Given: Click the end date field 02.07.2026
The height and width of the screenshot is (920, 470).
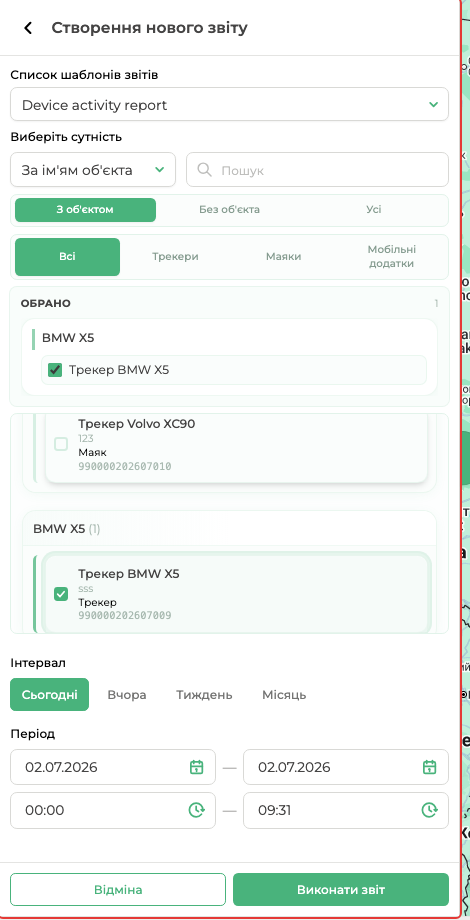Looking at the screenshot, I should 346,767.
